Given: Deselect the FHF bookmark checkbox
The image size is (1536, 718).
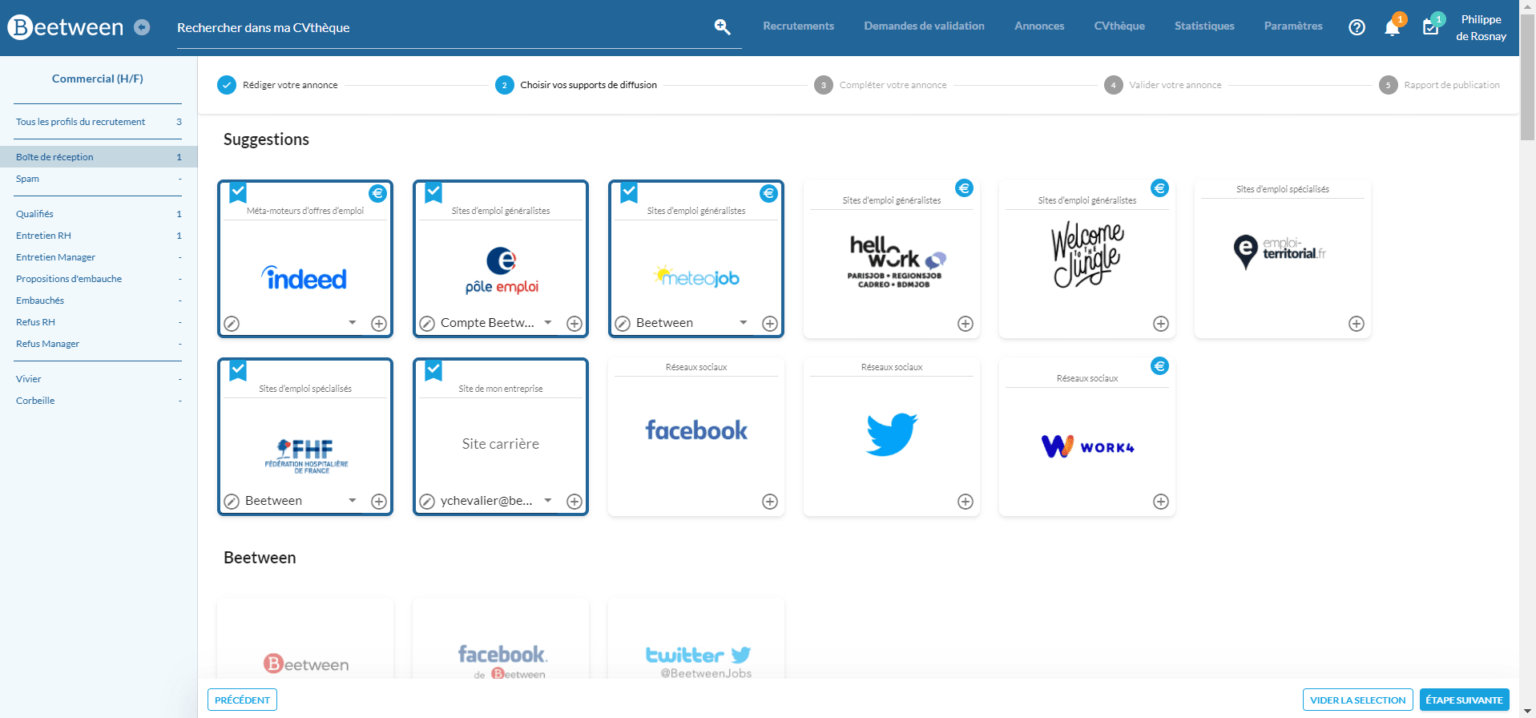Looking at the screenshot, I should point(238,370).
